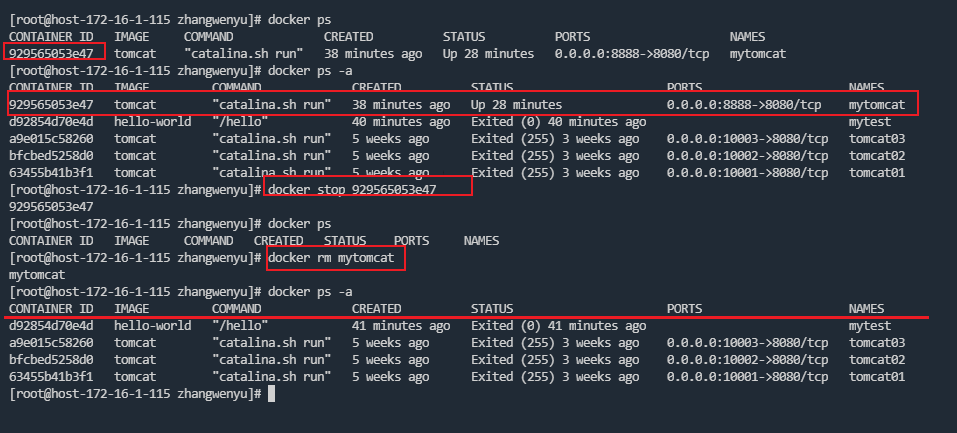Click the tomcat03 name in the bottom listing
The image size is (957, 433).
pyautogui.click(x=876, y=342)
